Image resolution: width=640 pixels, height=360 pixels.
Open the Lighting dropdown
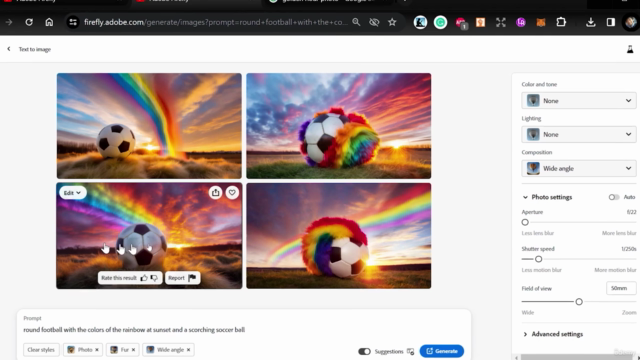(x=578, y=134)
